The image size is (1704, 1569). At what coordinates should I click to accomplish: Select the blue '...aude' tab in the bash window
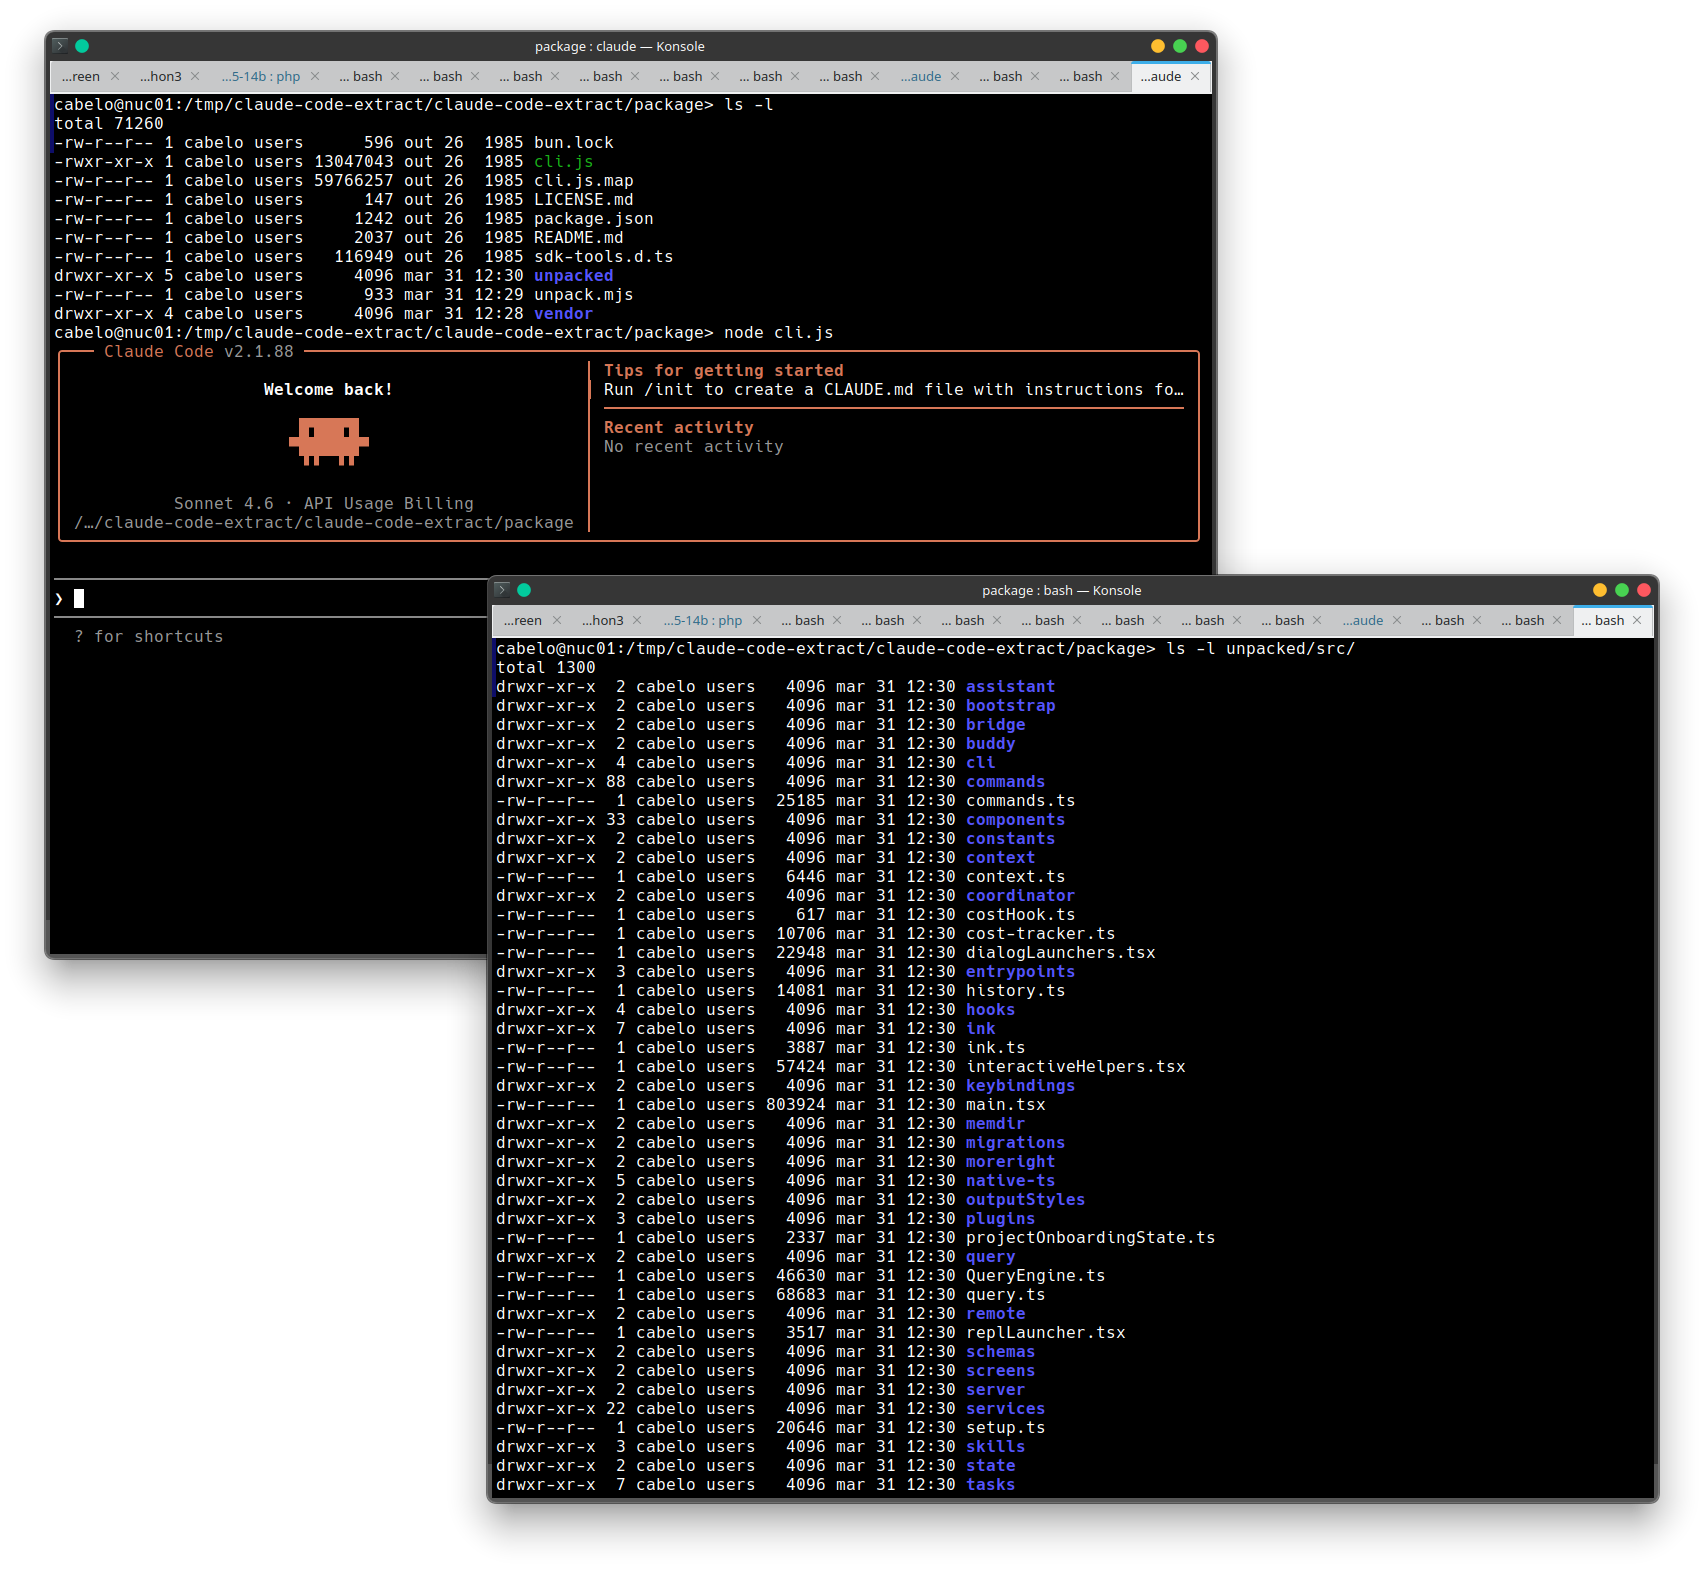point(1363,620)
